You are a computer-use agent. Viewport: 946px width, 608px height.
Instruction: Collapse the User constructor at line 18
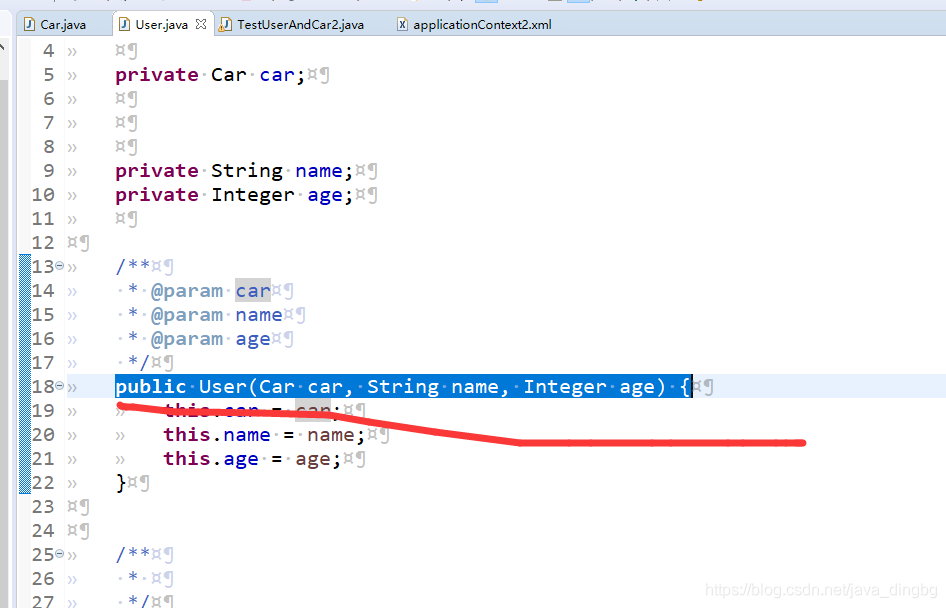(59, 385)
